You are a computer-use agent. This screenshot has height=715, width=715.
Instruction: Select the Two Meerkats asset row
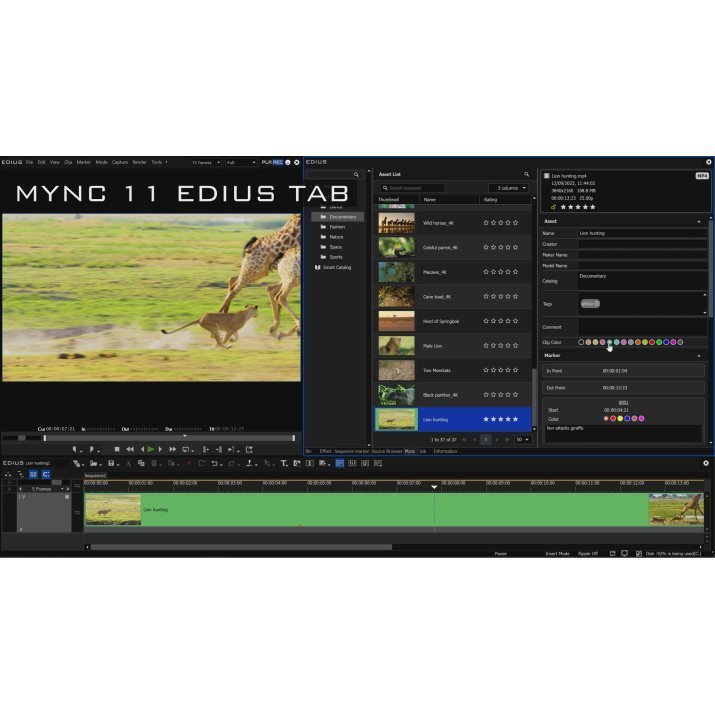pos(453,370)
